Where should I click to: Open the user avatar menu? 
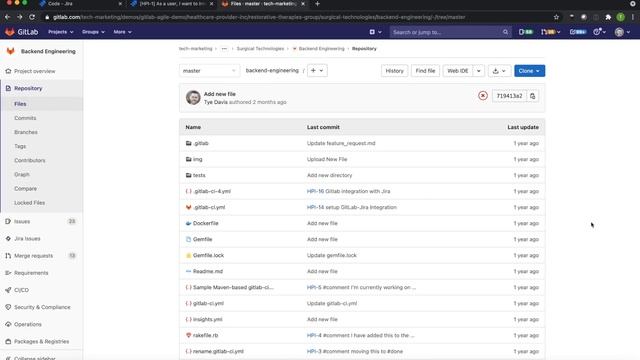(x=622, y=32)
